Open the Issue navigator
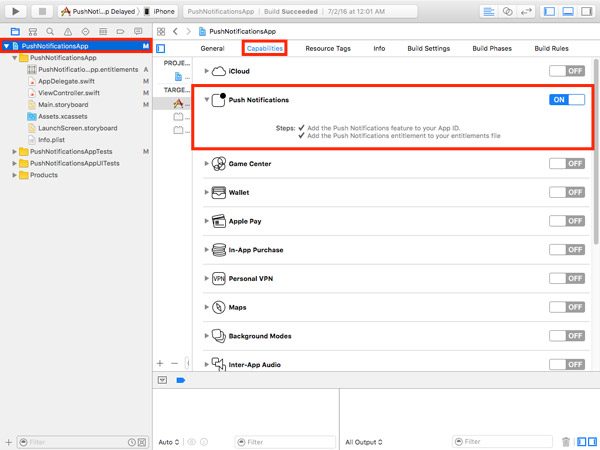 click(68, 31)
